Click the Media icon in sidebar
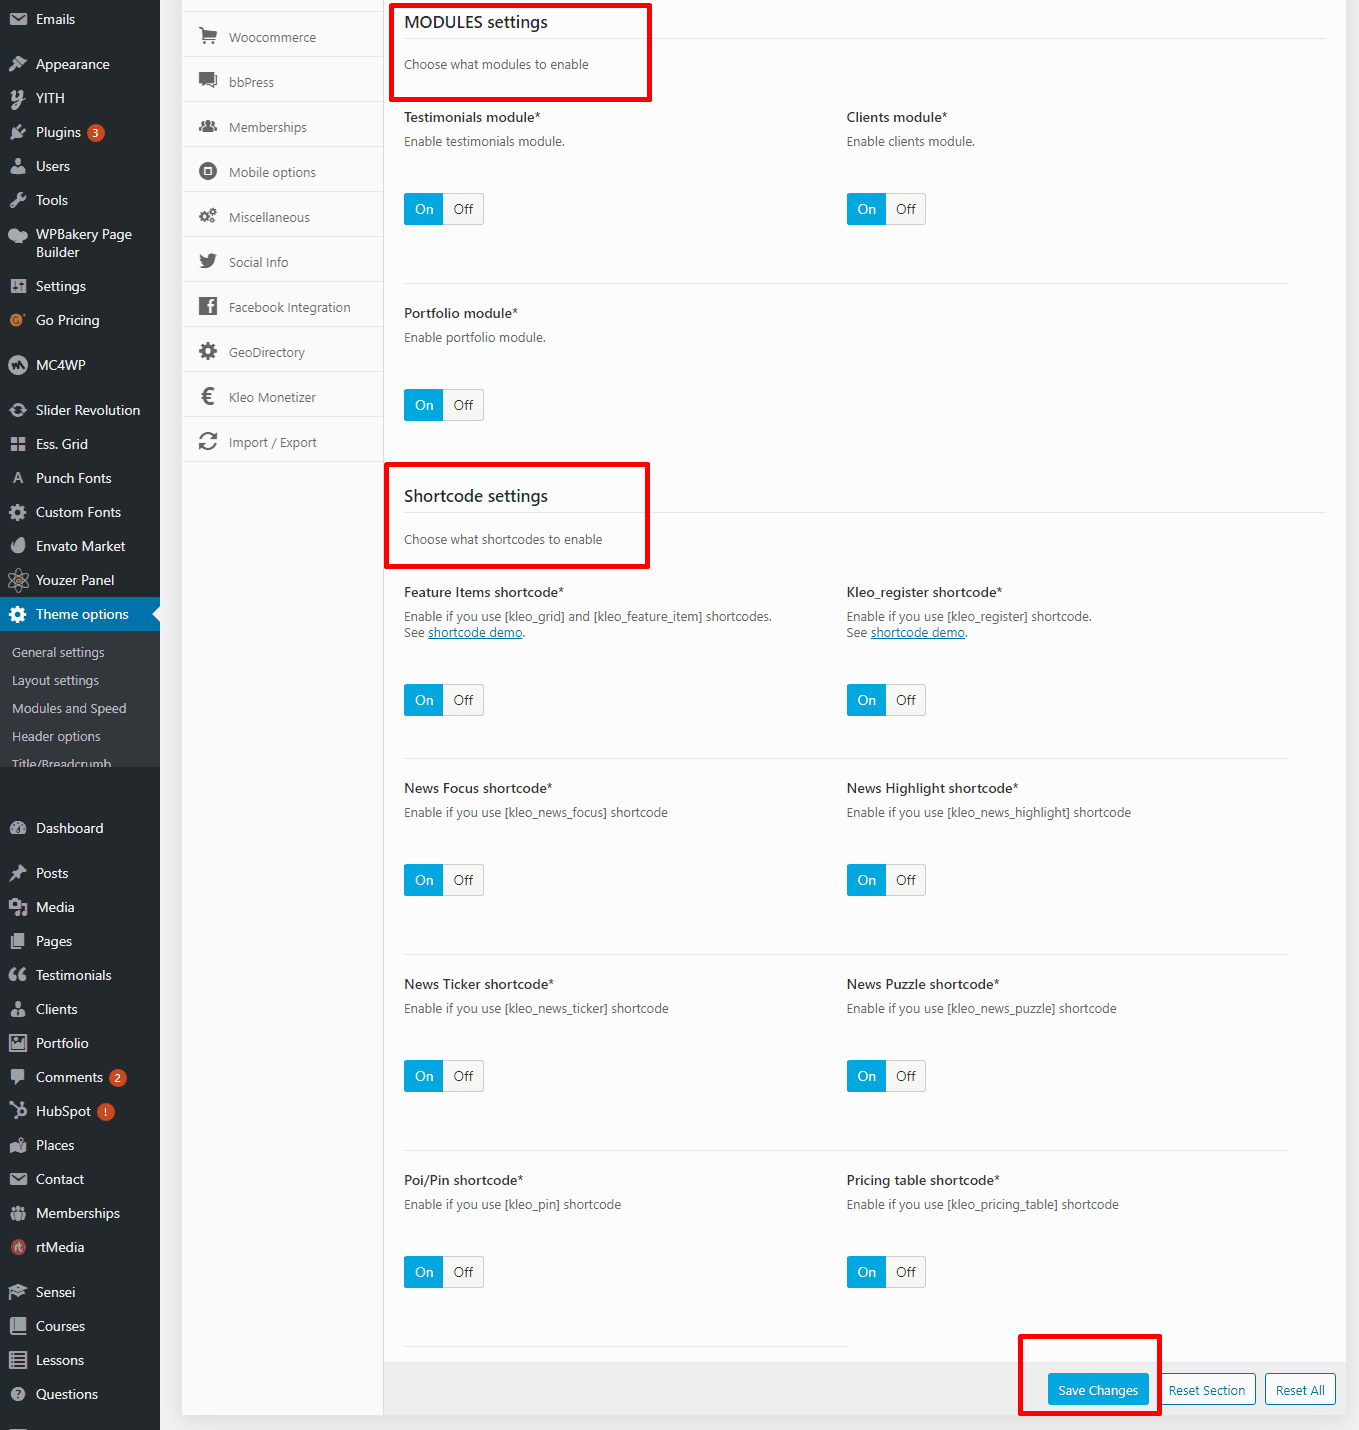 (x=18, y=907)
